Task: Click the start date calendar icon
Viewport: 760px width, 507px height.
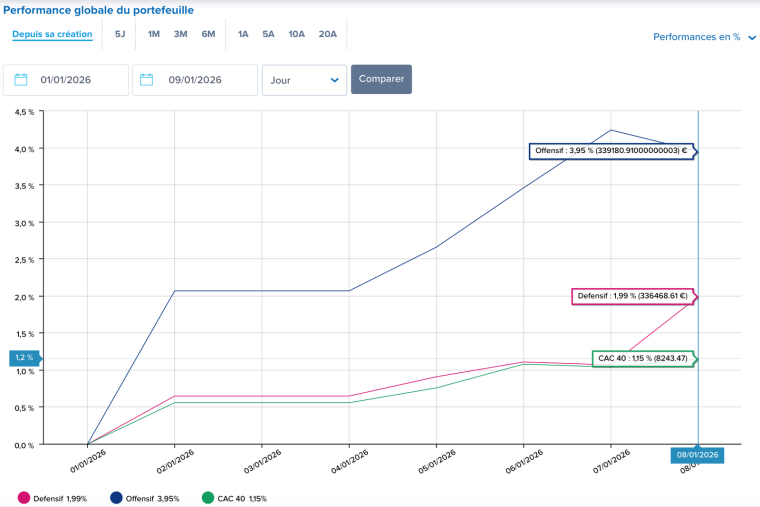Action: pos(21,80)
